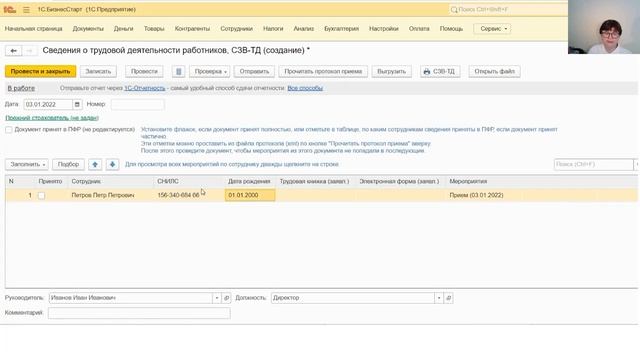Click the В работе status link
This screenshot has width=640, height=360.
point(21,88)
